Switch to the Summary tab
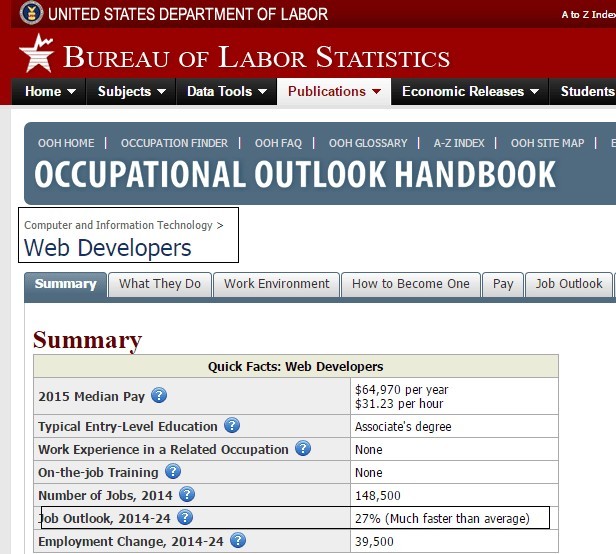616x554 pixels. [65, 284]
